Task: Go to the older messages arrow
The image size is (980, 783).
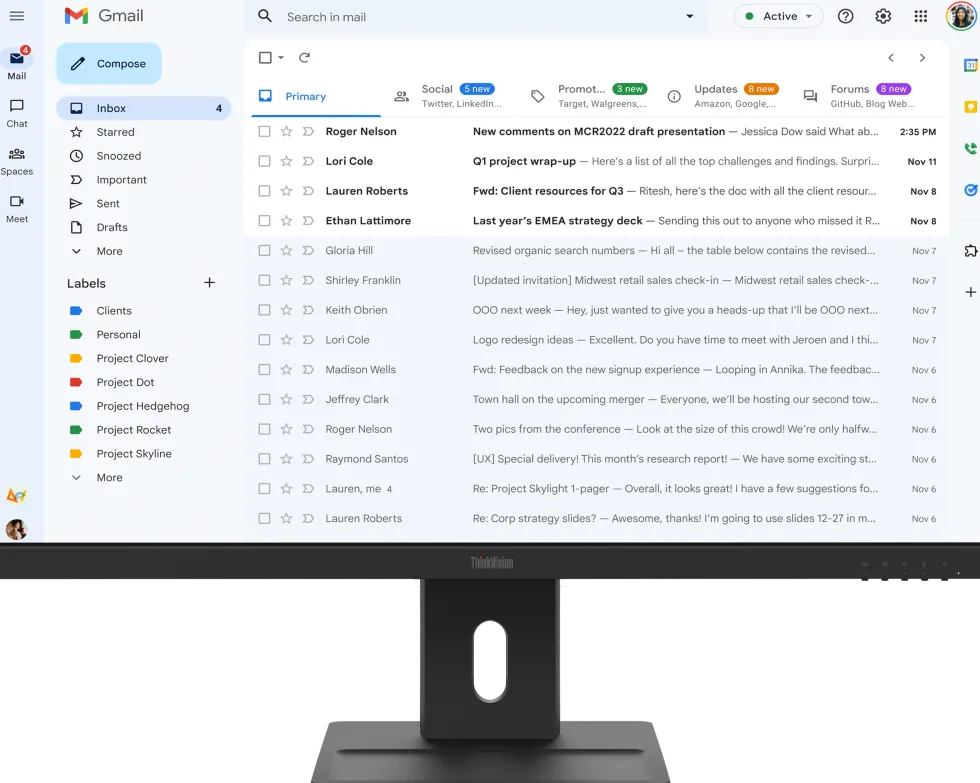Action: (x=922, y=57)
